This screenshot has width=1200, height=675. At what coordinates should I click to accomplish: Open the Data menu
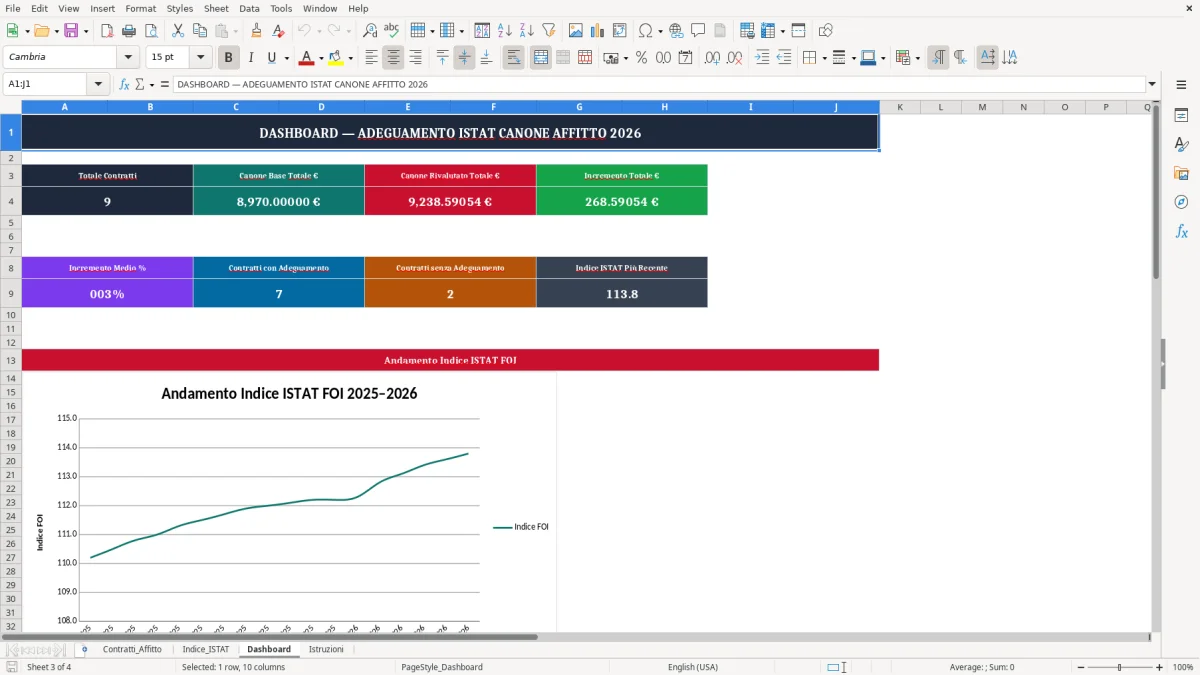249,8
